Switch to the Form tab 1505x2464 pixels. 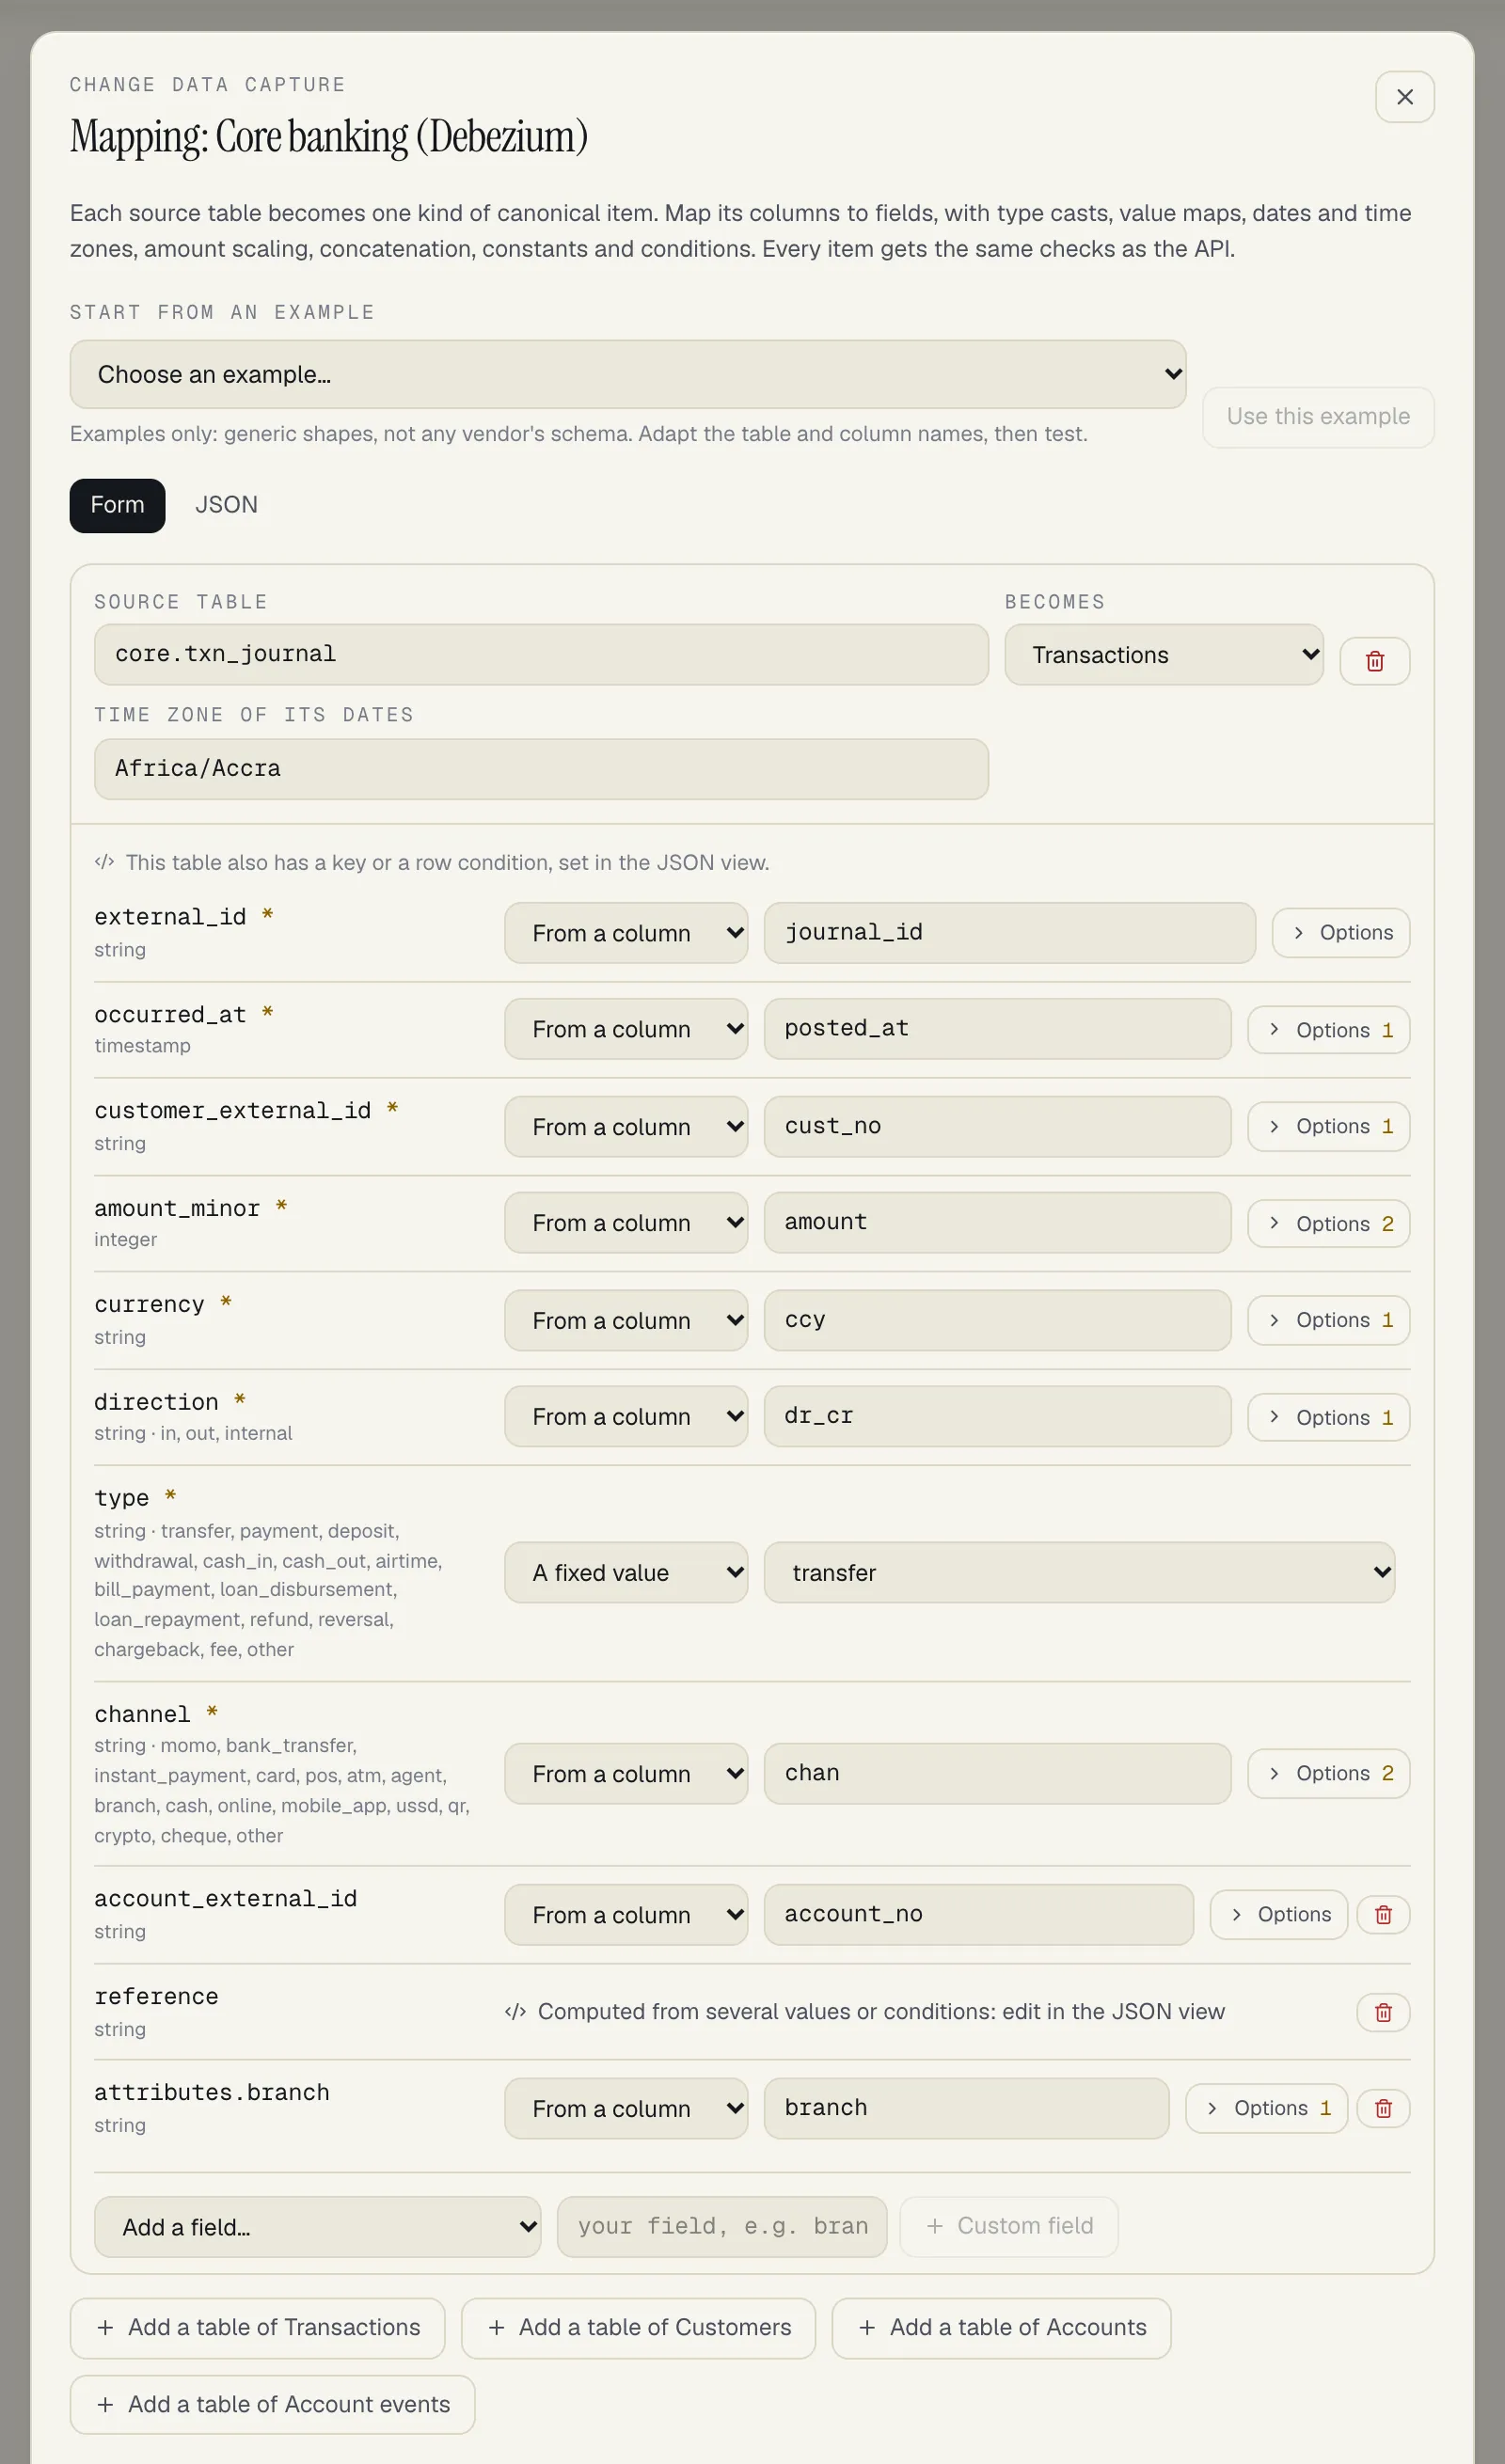tap(117, 505)
